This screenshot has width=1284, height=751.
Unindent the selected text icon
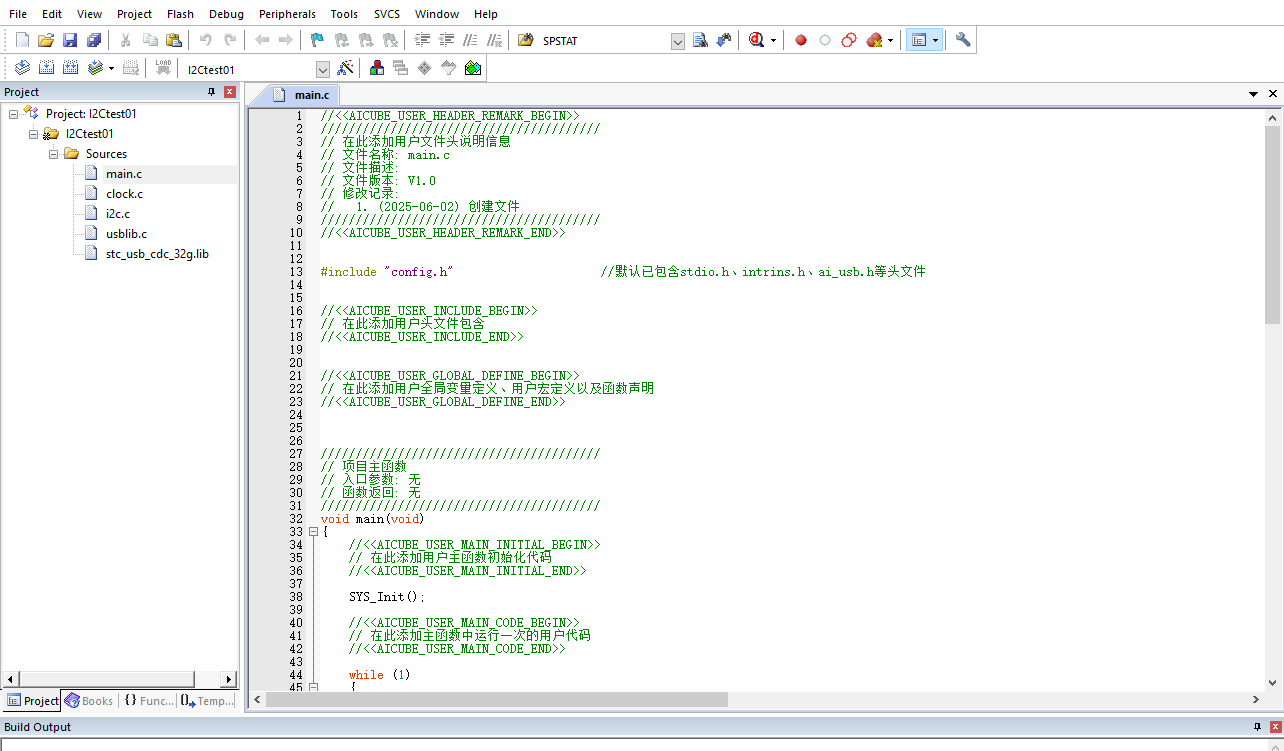click(446, 40)
